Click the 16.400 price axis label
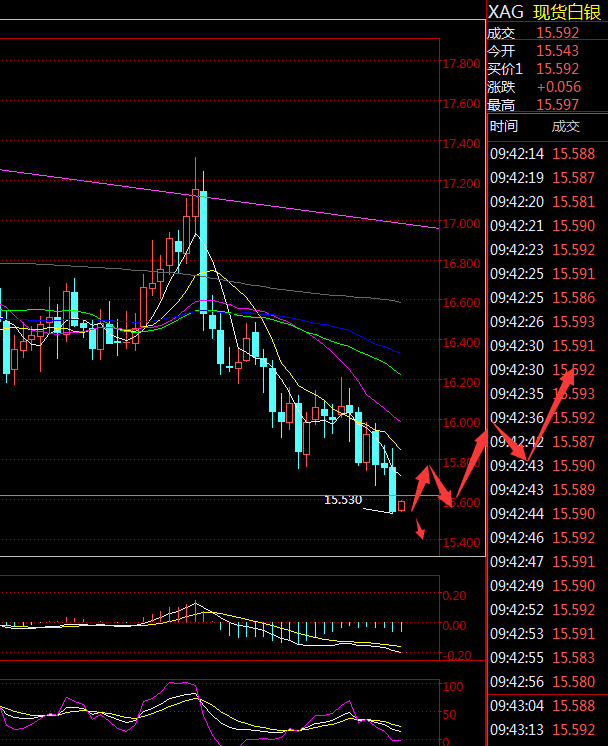This screenshot has height=746, width=608. click(461, 343)
